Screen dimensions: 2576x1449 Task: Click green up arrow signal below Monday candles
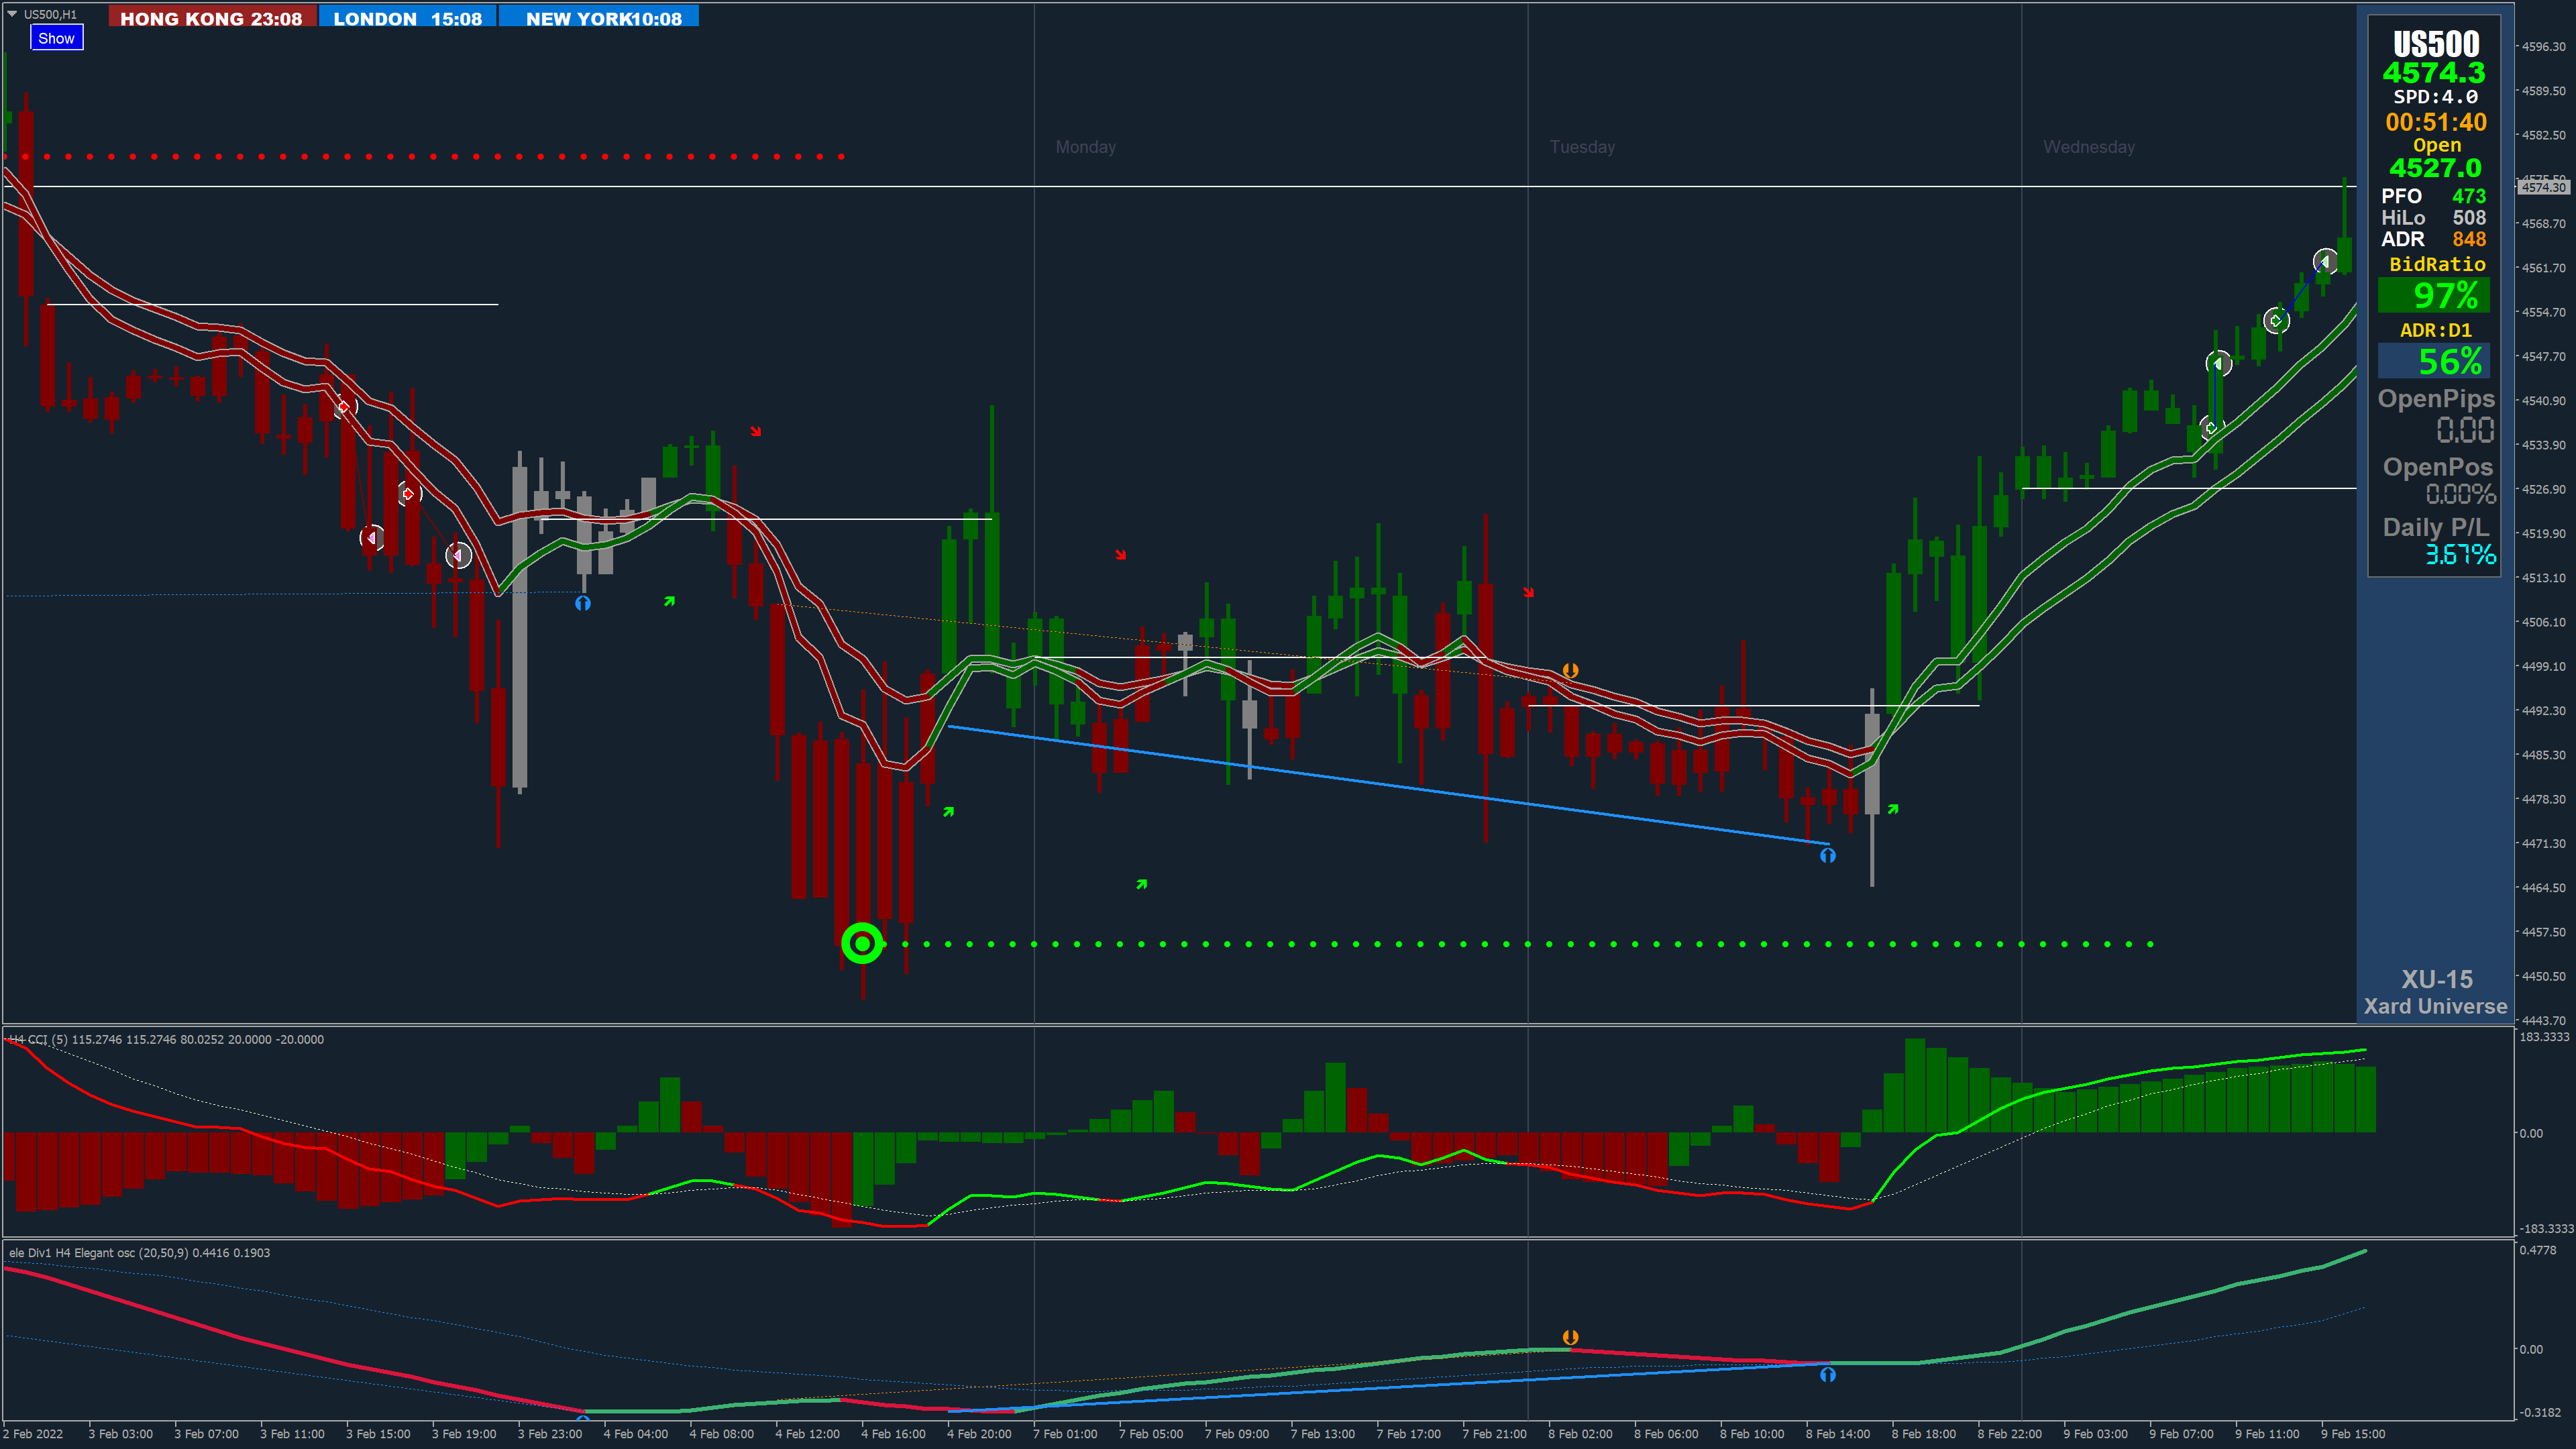click(1141, 884)
